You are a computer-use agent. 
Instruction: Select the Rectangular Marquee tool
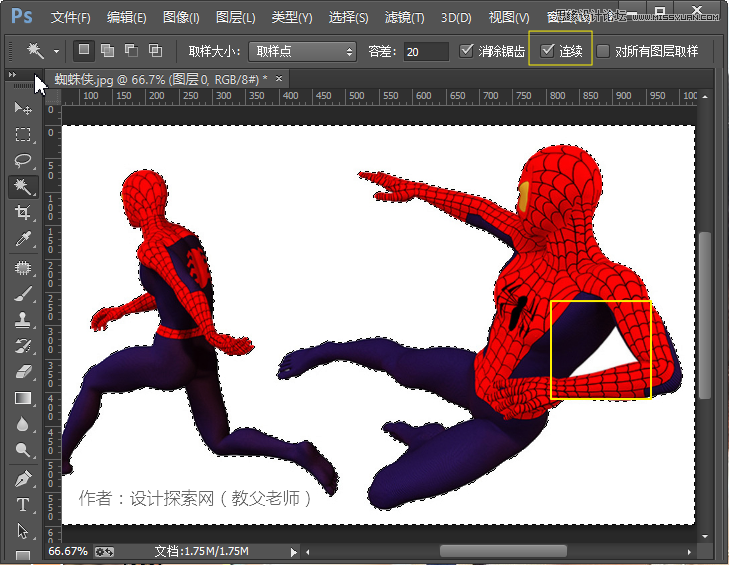click(23, 134)
